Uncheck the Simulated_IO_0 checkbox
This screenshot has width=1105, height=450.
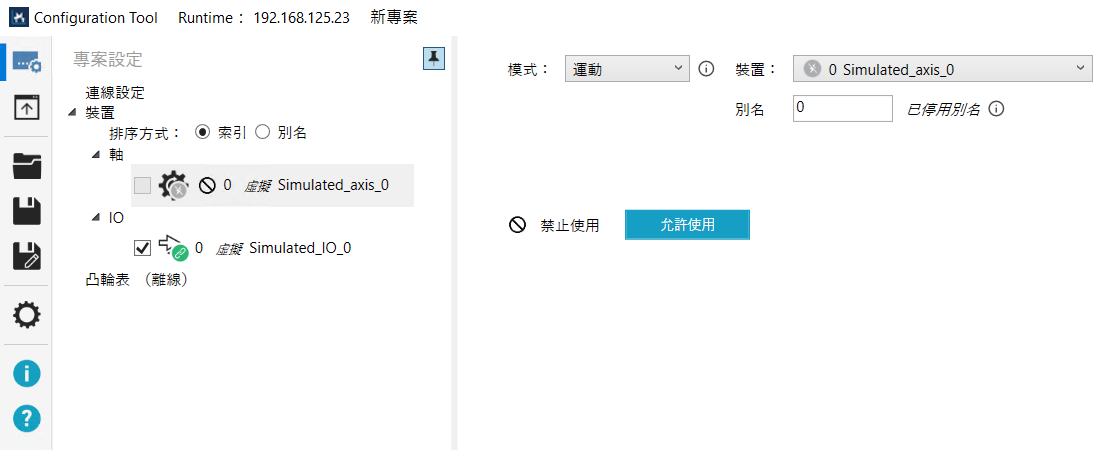142,248
